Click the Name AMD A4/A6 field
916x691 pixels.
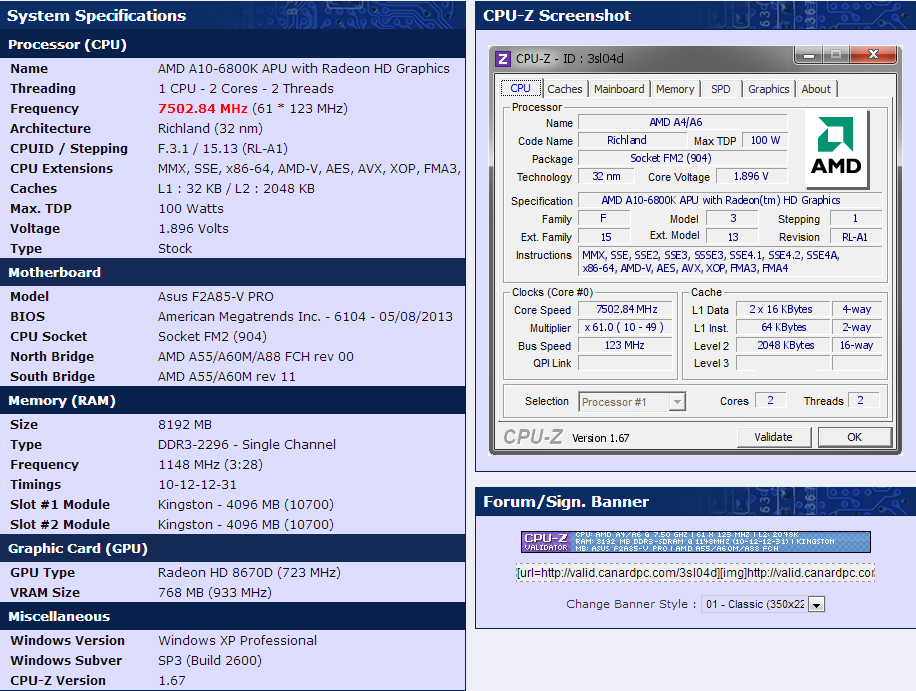(x=682, y=122)
